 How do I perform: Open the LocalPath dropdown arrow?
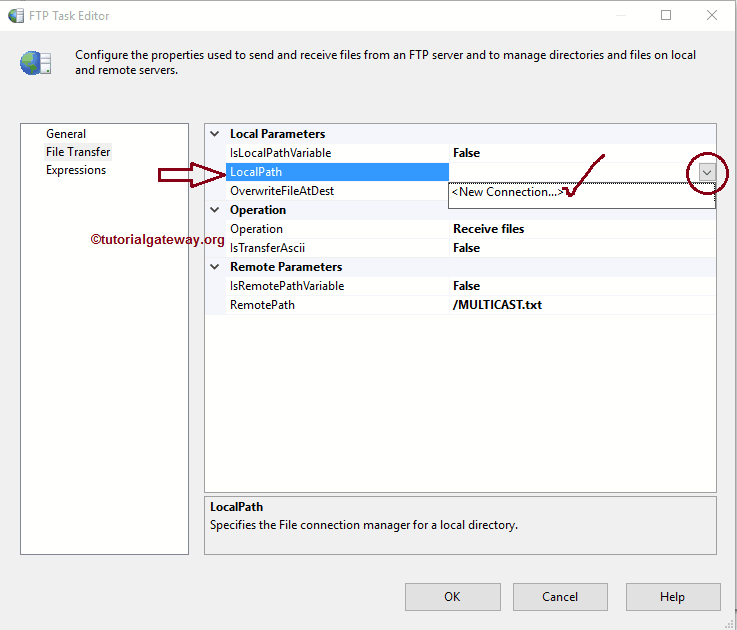tap(707, 172)
